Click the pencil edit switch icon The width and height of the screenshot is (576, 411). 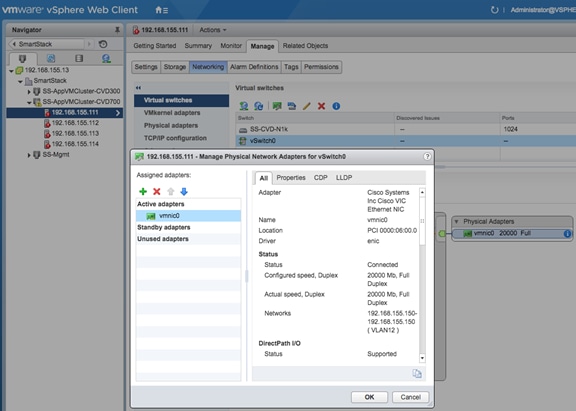306,106
